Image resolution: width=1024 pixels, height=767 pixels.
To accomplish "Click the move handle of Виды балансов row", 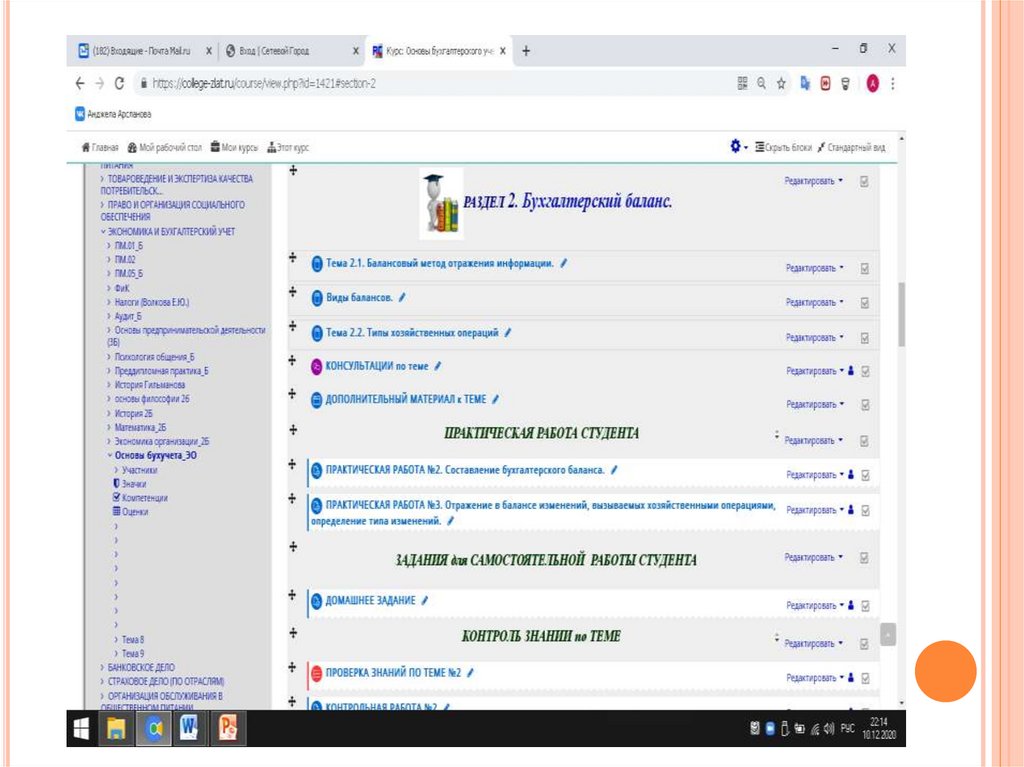I will point(293,291).
